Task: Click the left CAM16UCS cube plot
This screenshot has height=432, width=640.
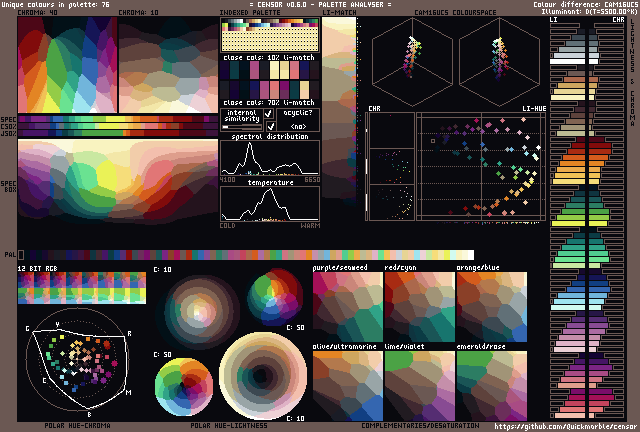Action: tap(412, 61)
